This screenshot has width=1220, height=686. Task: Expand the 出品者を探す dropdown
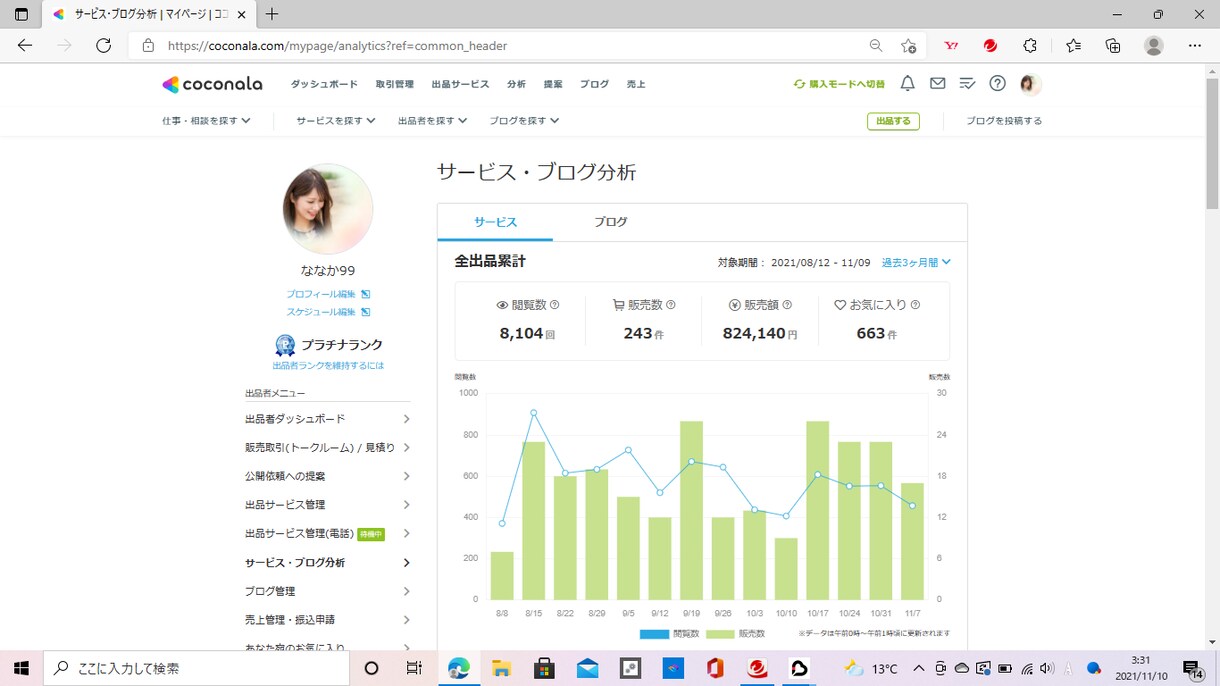(x=433, y=121)
